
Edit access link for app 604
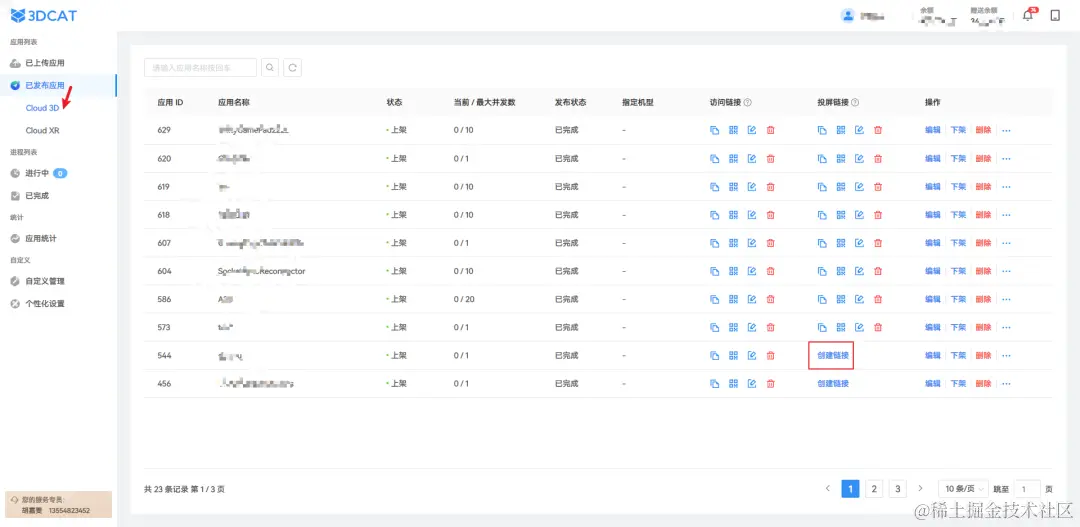(752, 271)
